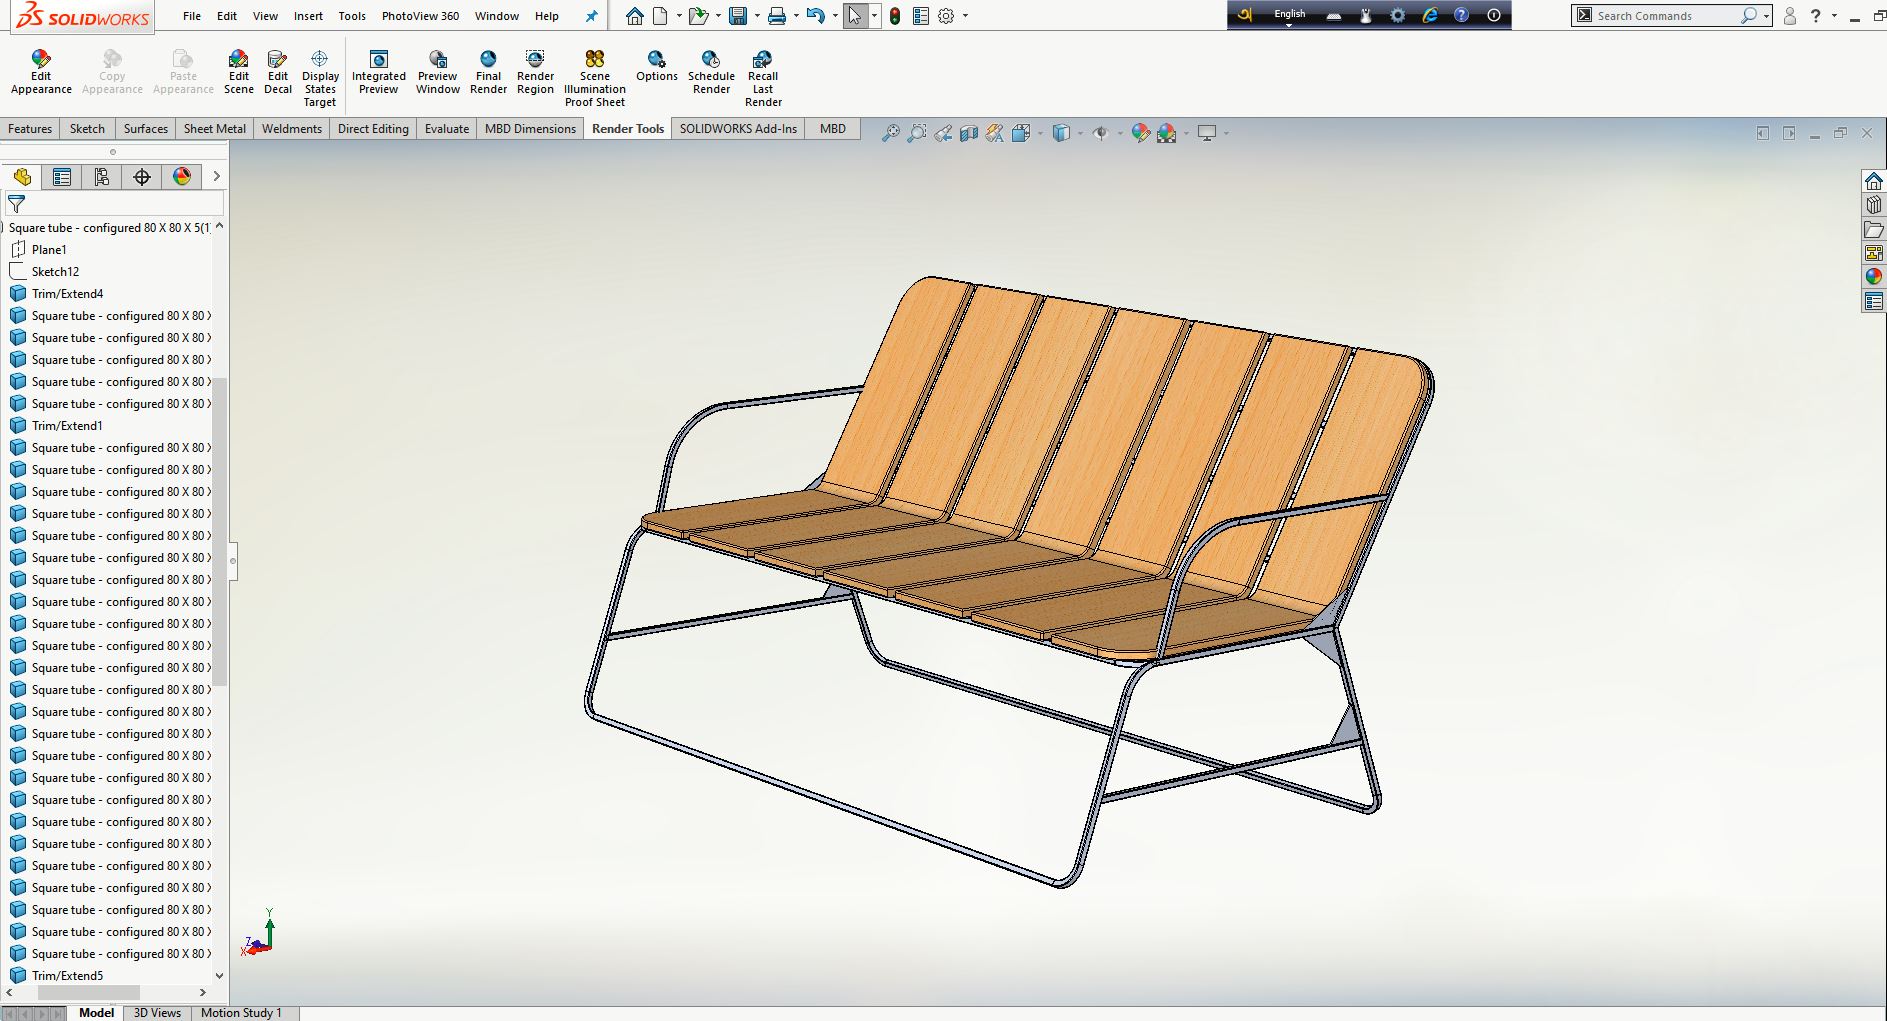1887x1021 pixels.
Task: Activate the Select cursor tool
Action: (855, 16)
